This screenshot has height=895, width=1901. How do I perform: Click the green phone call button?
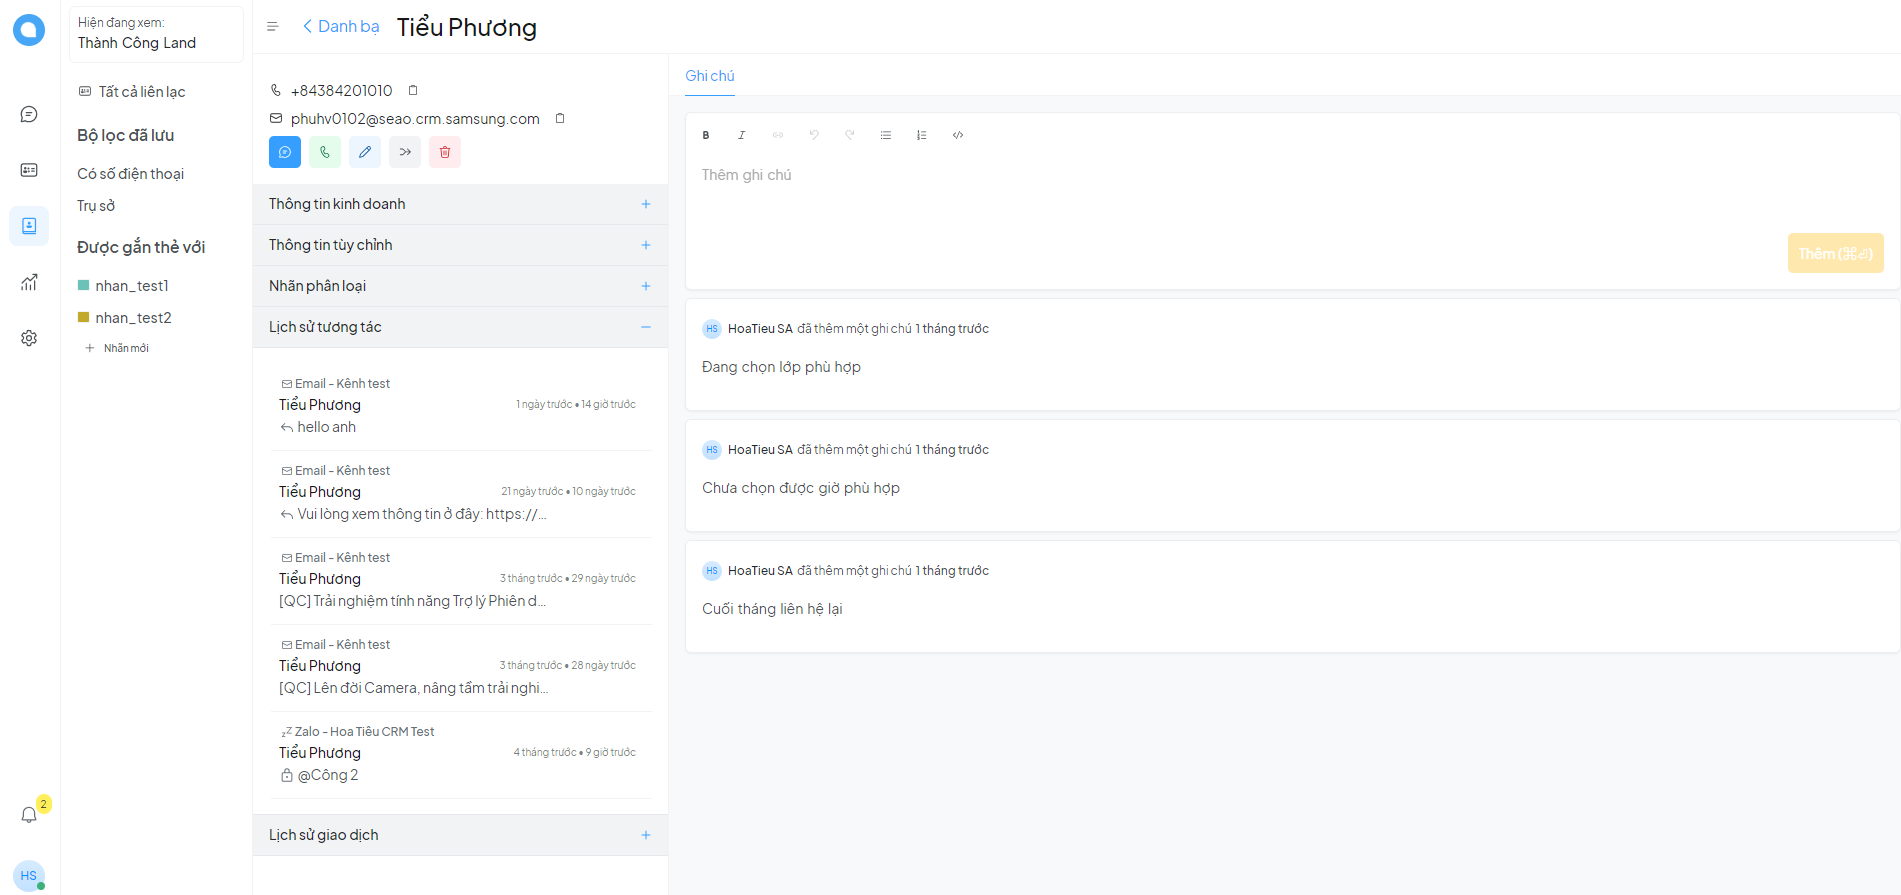pyautogui.click(x=325, y=152)
